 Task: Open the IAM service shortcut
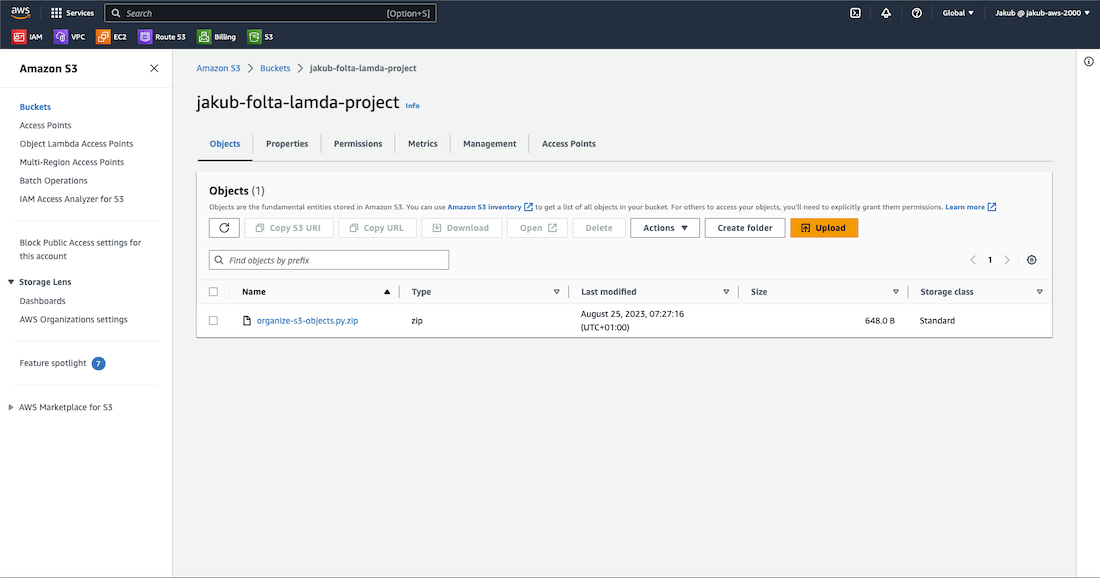point(28,37)
